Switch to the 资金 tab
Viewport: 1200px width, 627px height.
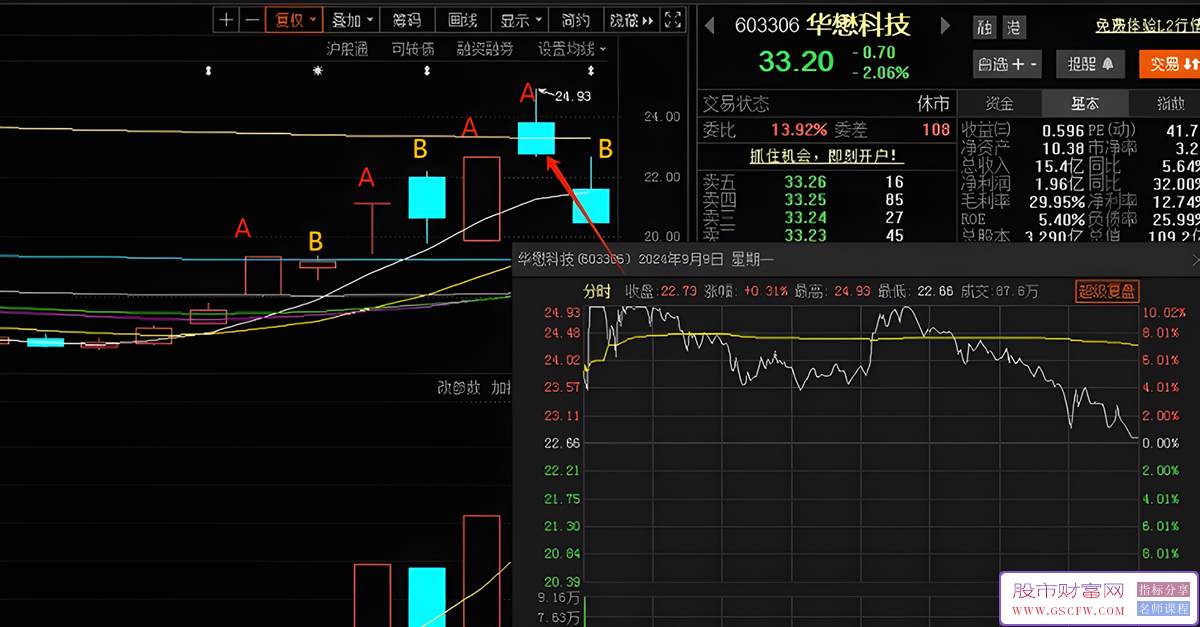(999, 103)
